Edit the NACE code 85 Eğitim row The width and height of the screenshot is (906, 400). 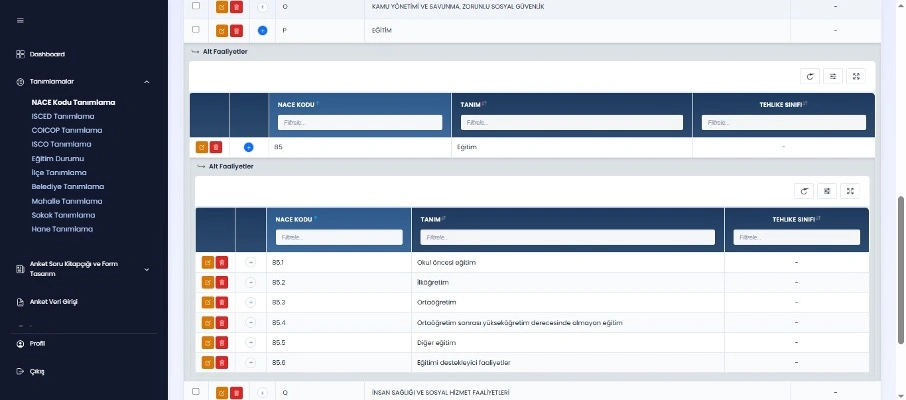coord(202,147)
